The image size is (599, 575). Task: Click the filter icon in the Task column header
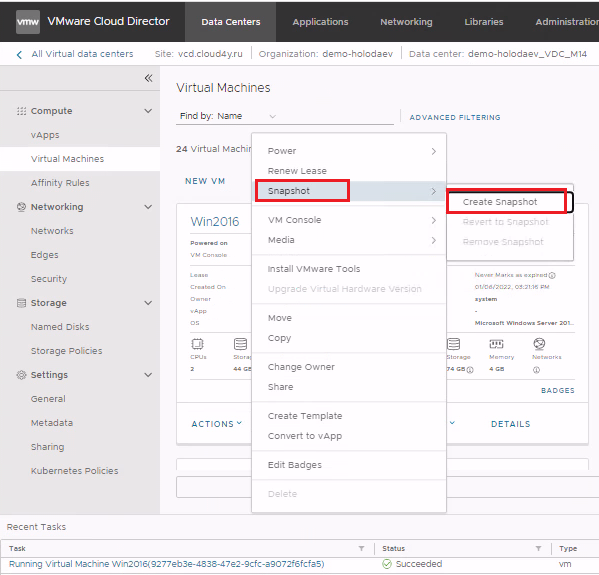click(x=361, y=549)
